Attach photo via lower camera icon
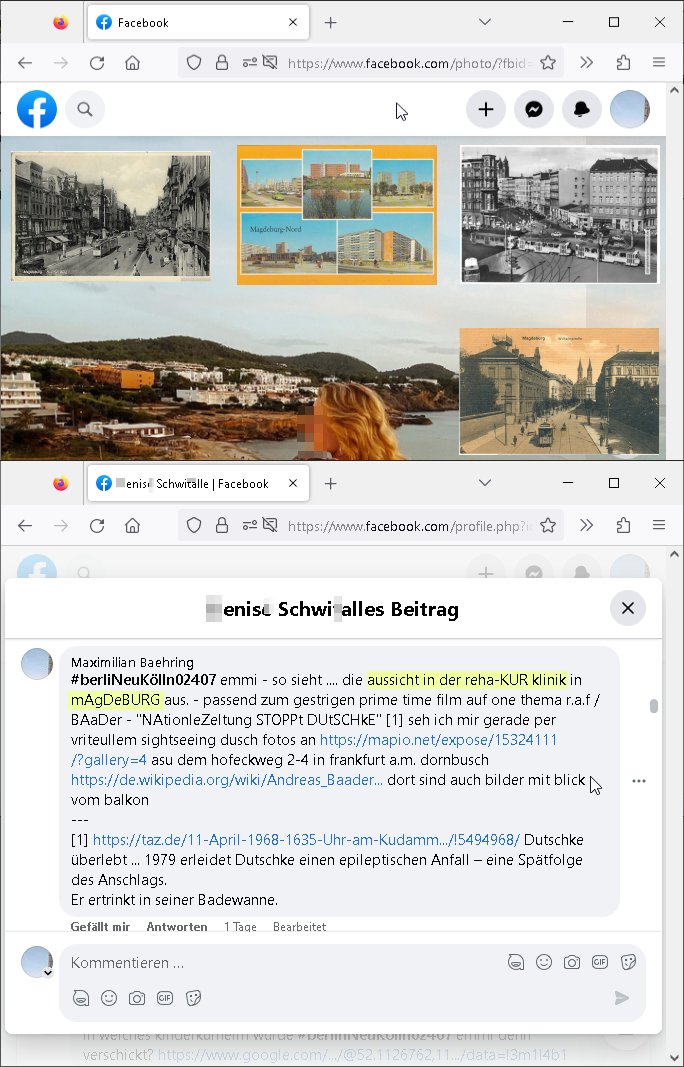 (x=137, y=998)
